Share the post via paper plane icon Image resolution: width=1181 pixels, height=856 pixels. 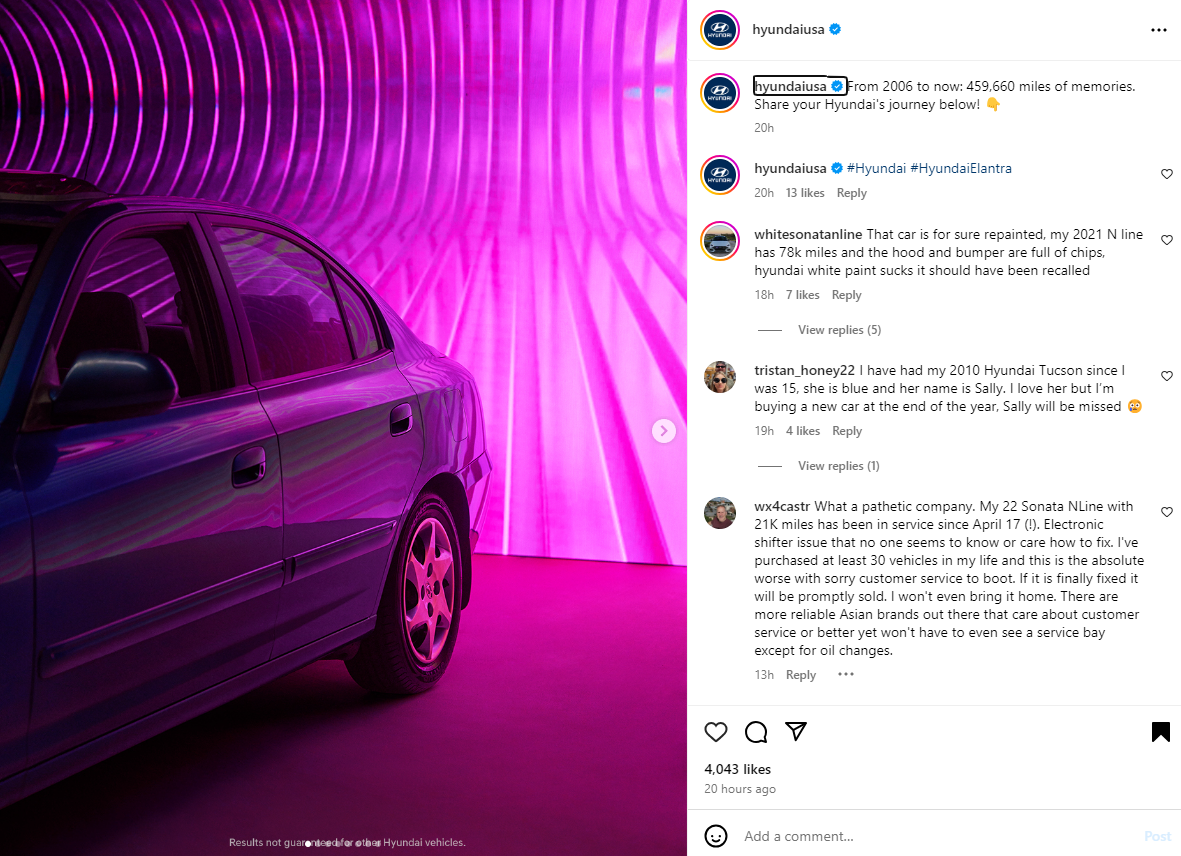pos(796,731)
